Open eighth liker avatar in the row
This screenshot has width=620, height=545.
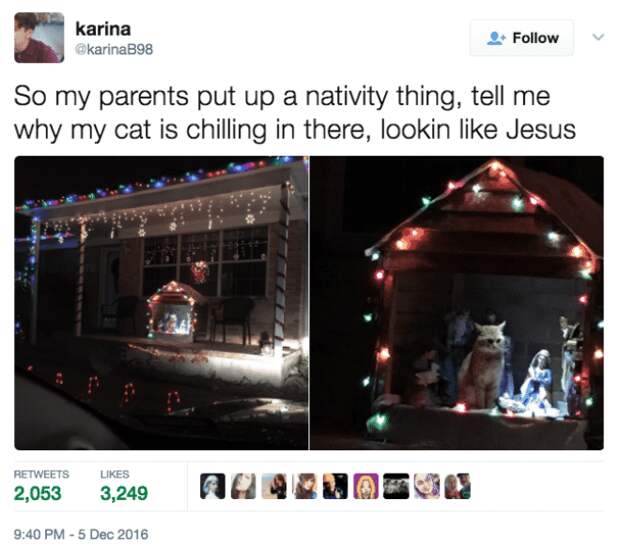427,486
